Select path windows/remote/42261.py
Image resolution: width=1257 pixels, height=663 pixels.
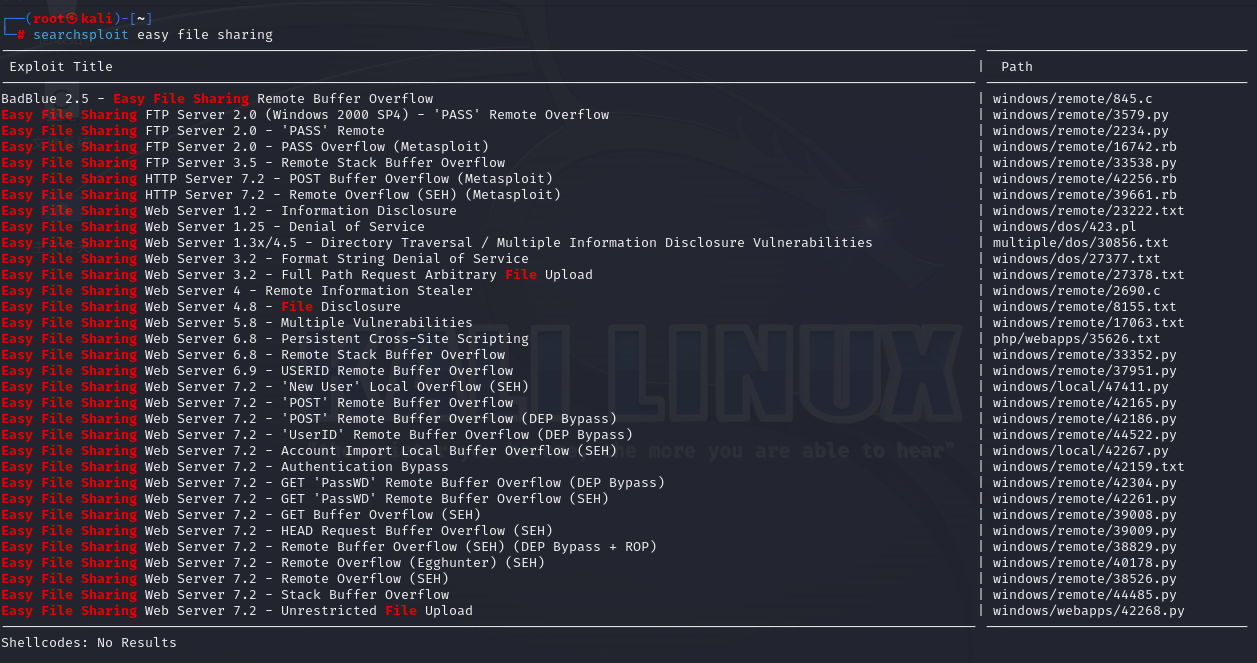[x=1085, y=499]
